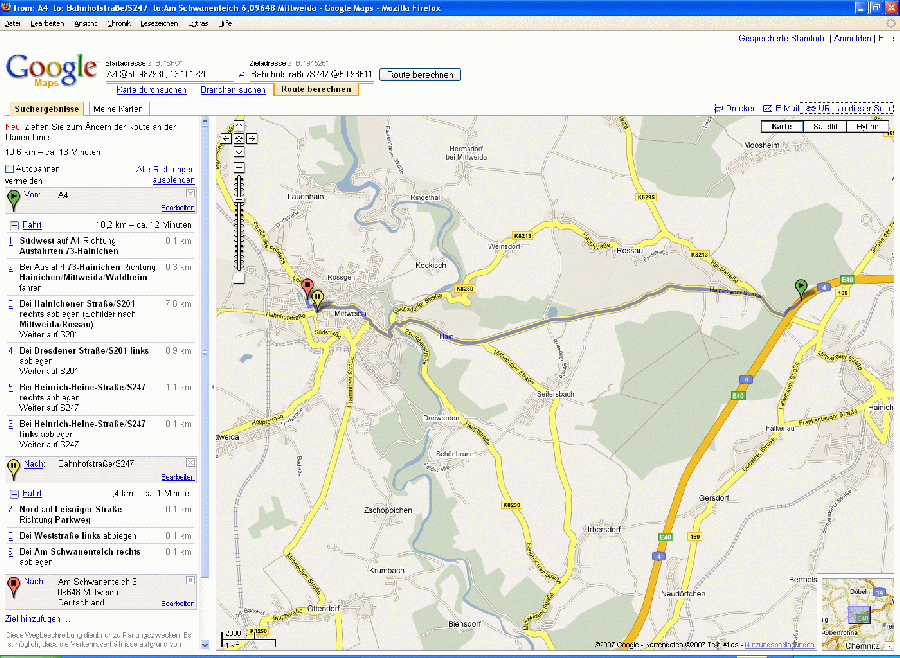Remove the Bahnhofstraße/S247 waypoint with its X
The height and width of the screenshot is (658, 900).
click(x=190, y=462)
